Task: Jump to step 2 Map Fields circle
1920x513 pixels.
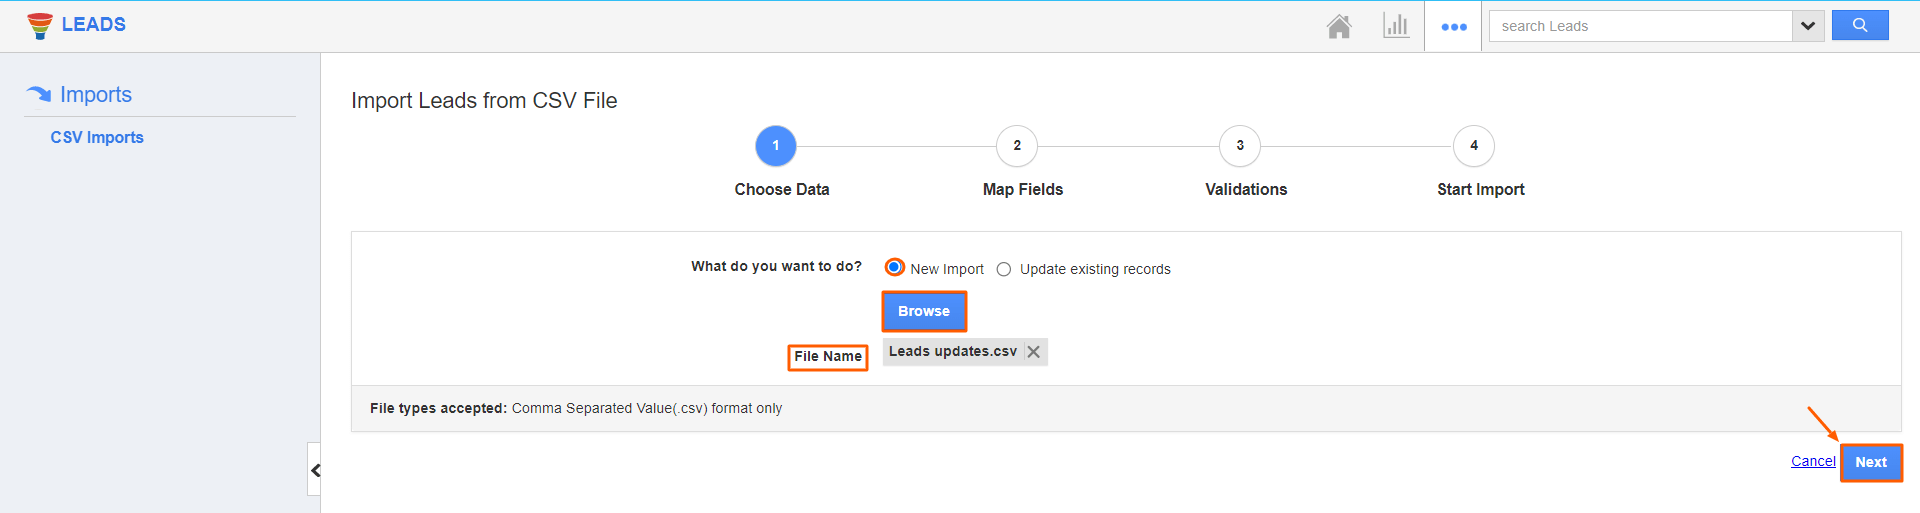Action: (1017, 146)
